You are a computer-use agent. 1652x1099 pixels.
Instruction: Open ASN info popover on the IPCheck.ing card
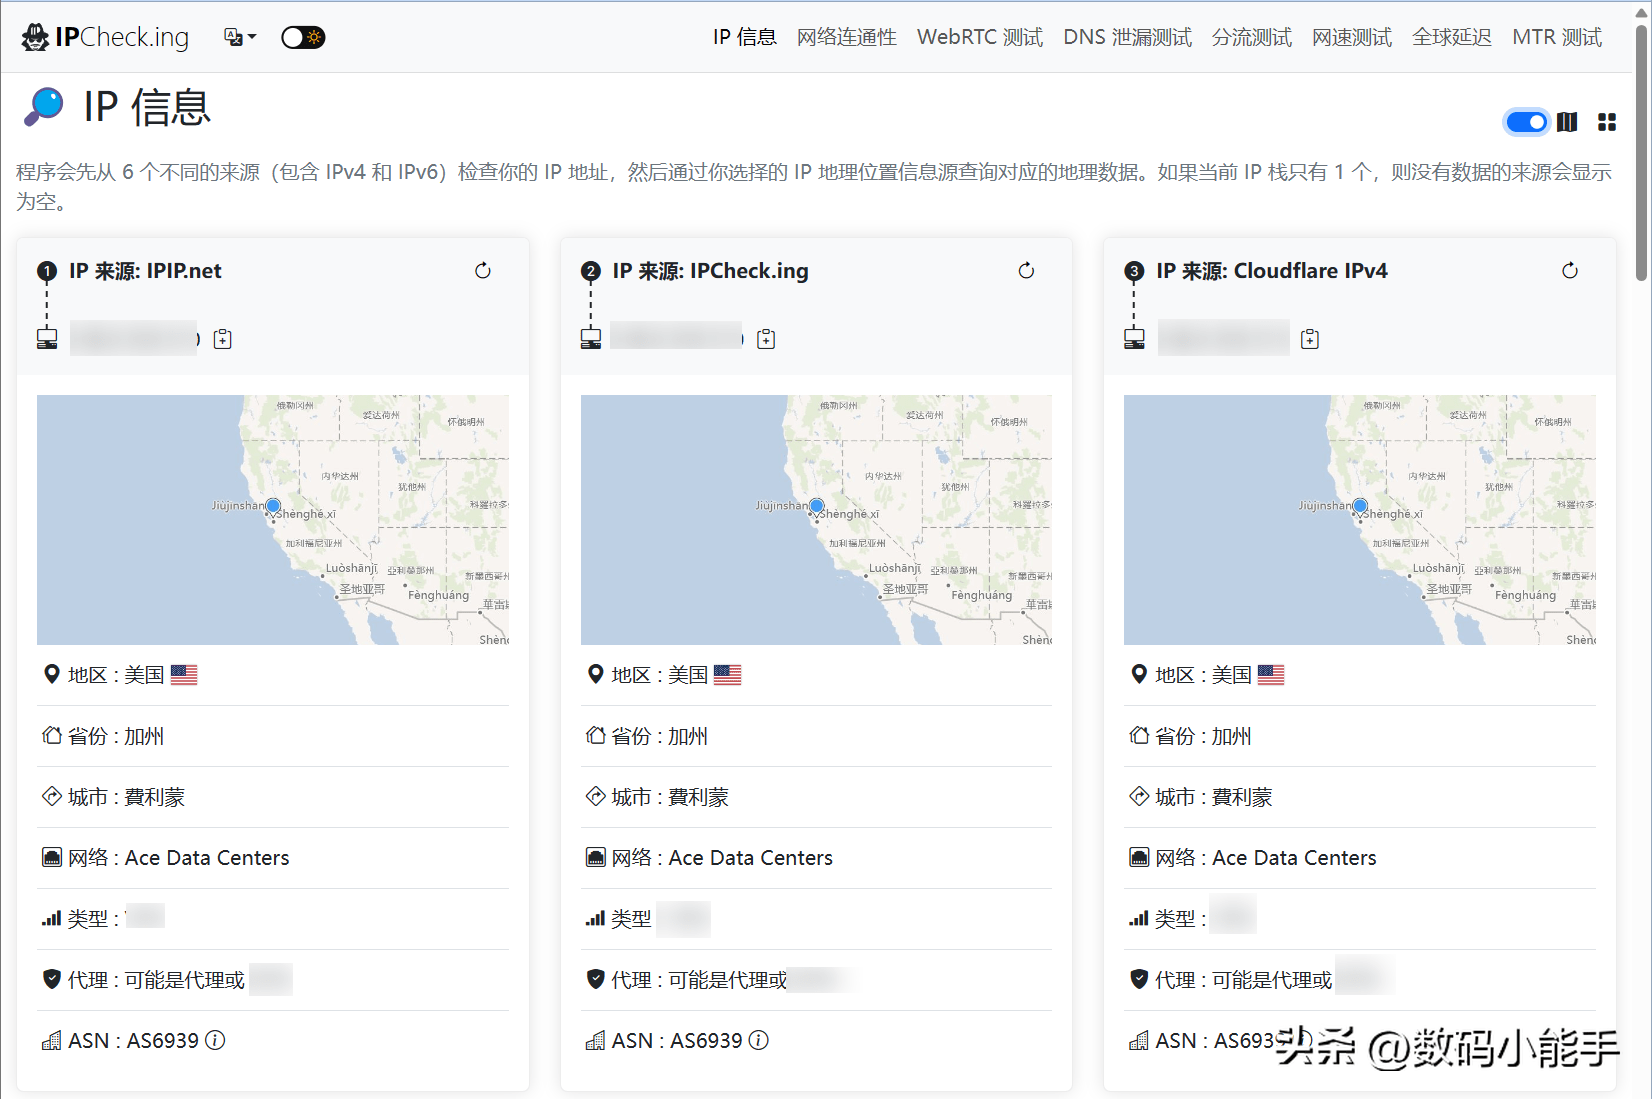pyautogui.click(x=759, y=1040)
